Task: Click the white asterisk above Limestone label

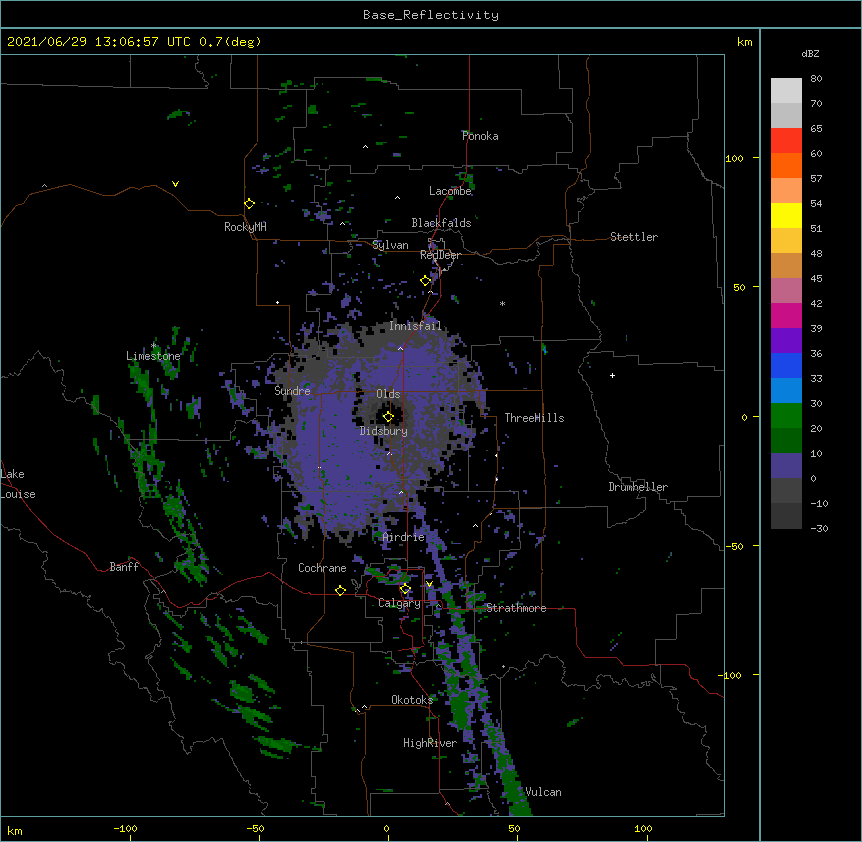Action: [153, 346]
